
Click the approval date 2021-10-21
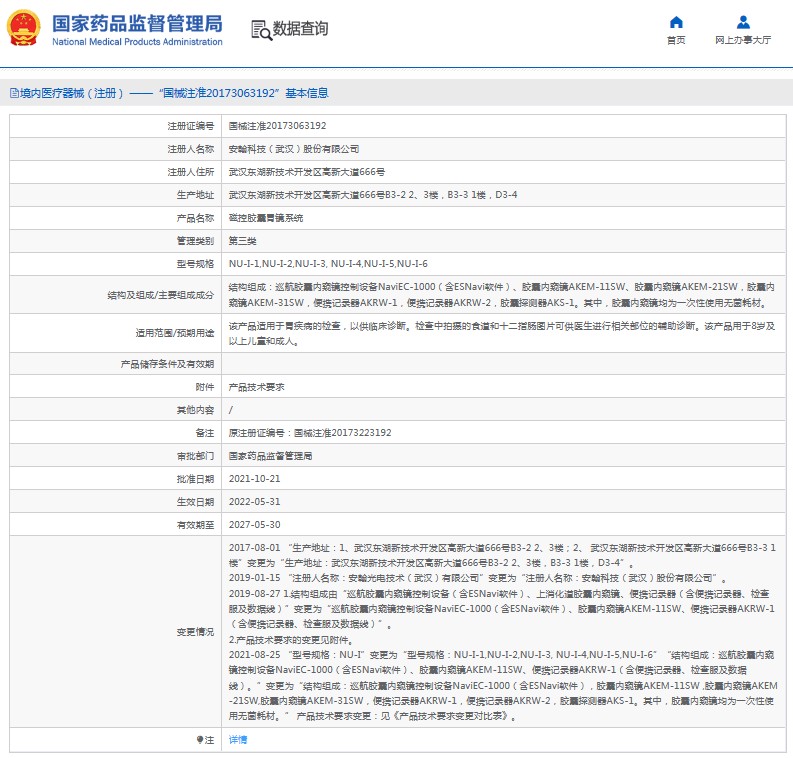pyautogui.click(x=254, y=478)
